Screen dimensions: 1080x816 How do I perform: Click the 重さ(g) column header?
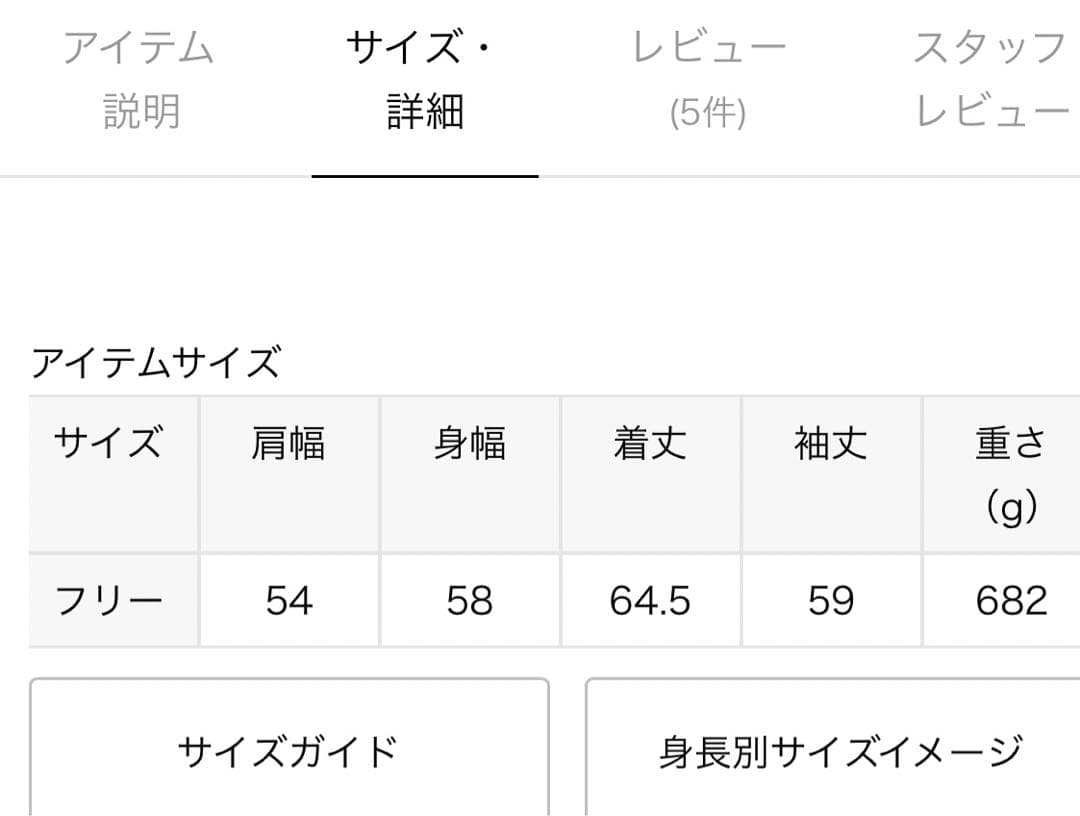1009,472
